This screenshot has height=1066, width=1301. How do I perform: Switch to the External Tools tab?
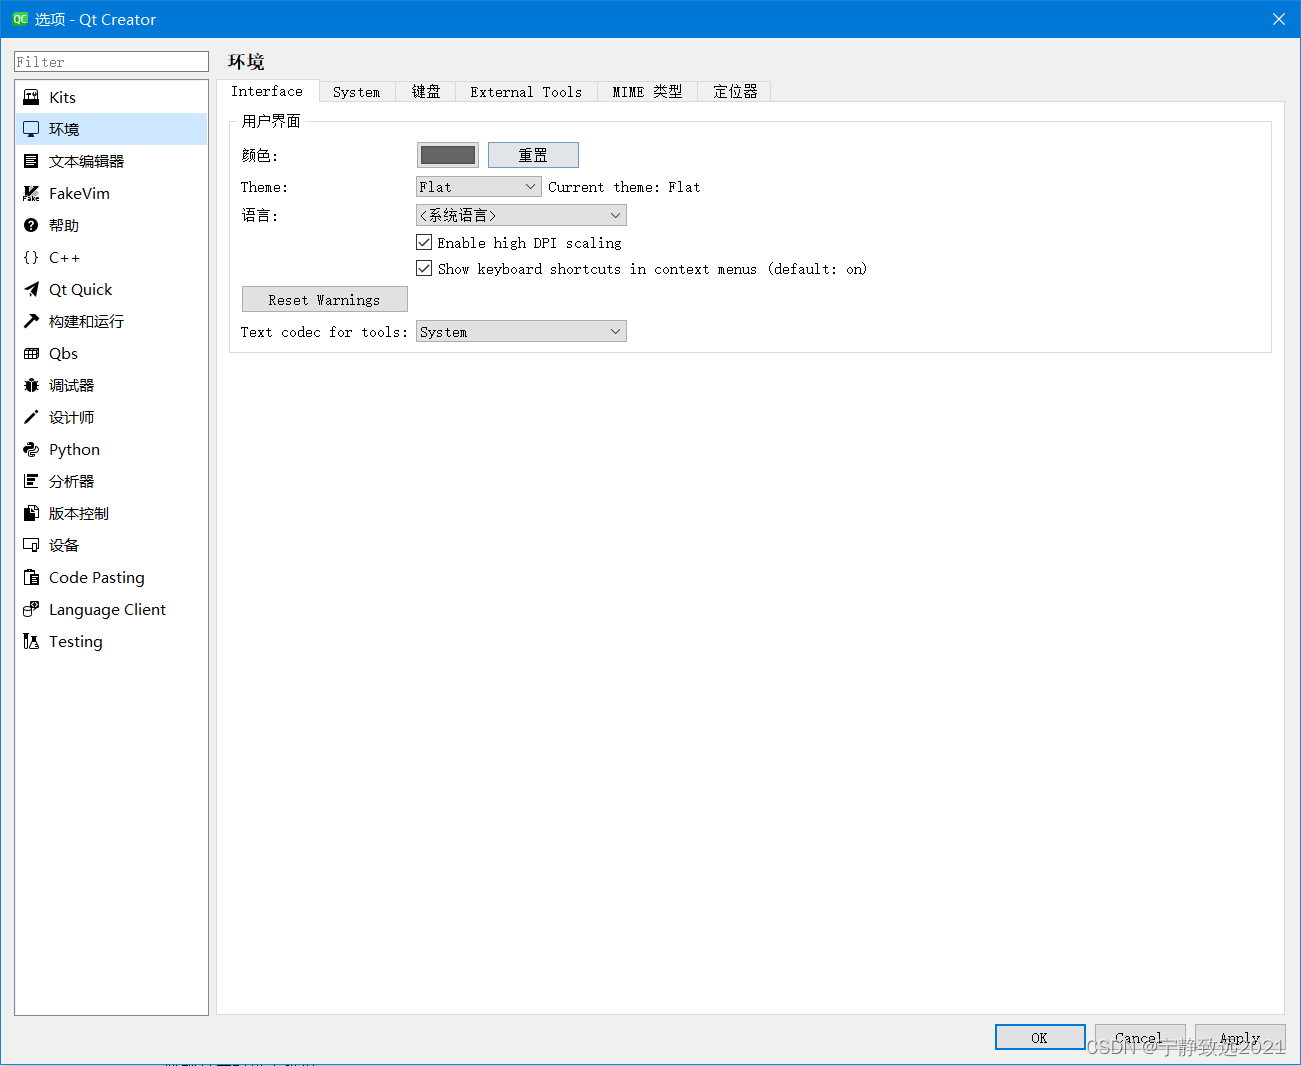click(x=526, y=91)
